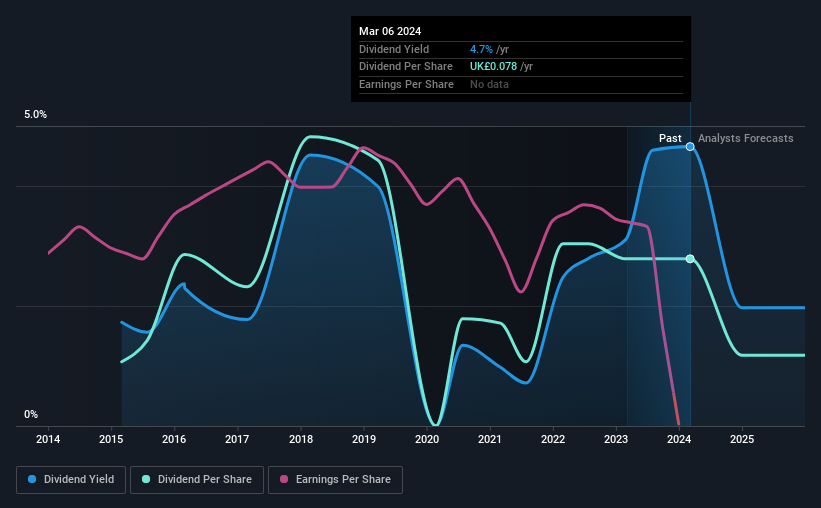Click the 2020 x-axis label
This screenshot has width=821, height=508.
click(427, 439)
